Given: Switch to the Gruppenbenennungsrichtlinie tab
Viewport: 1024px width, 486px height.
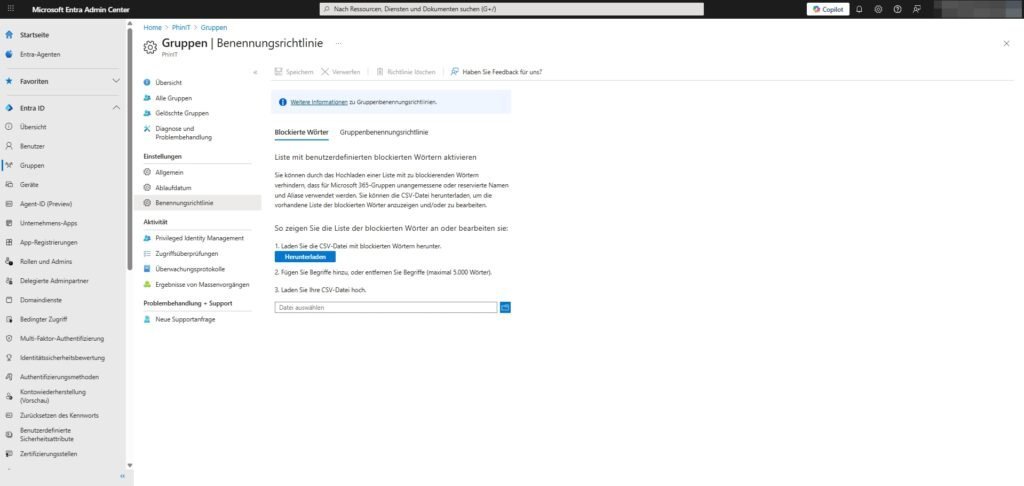Looking at the screenshot, I should 384,132.
